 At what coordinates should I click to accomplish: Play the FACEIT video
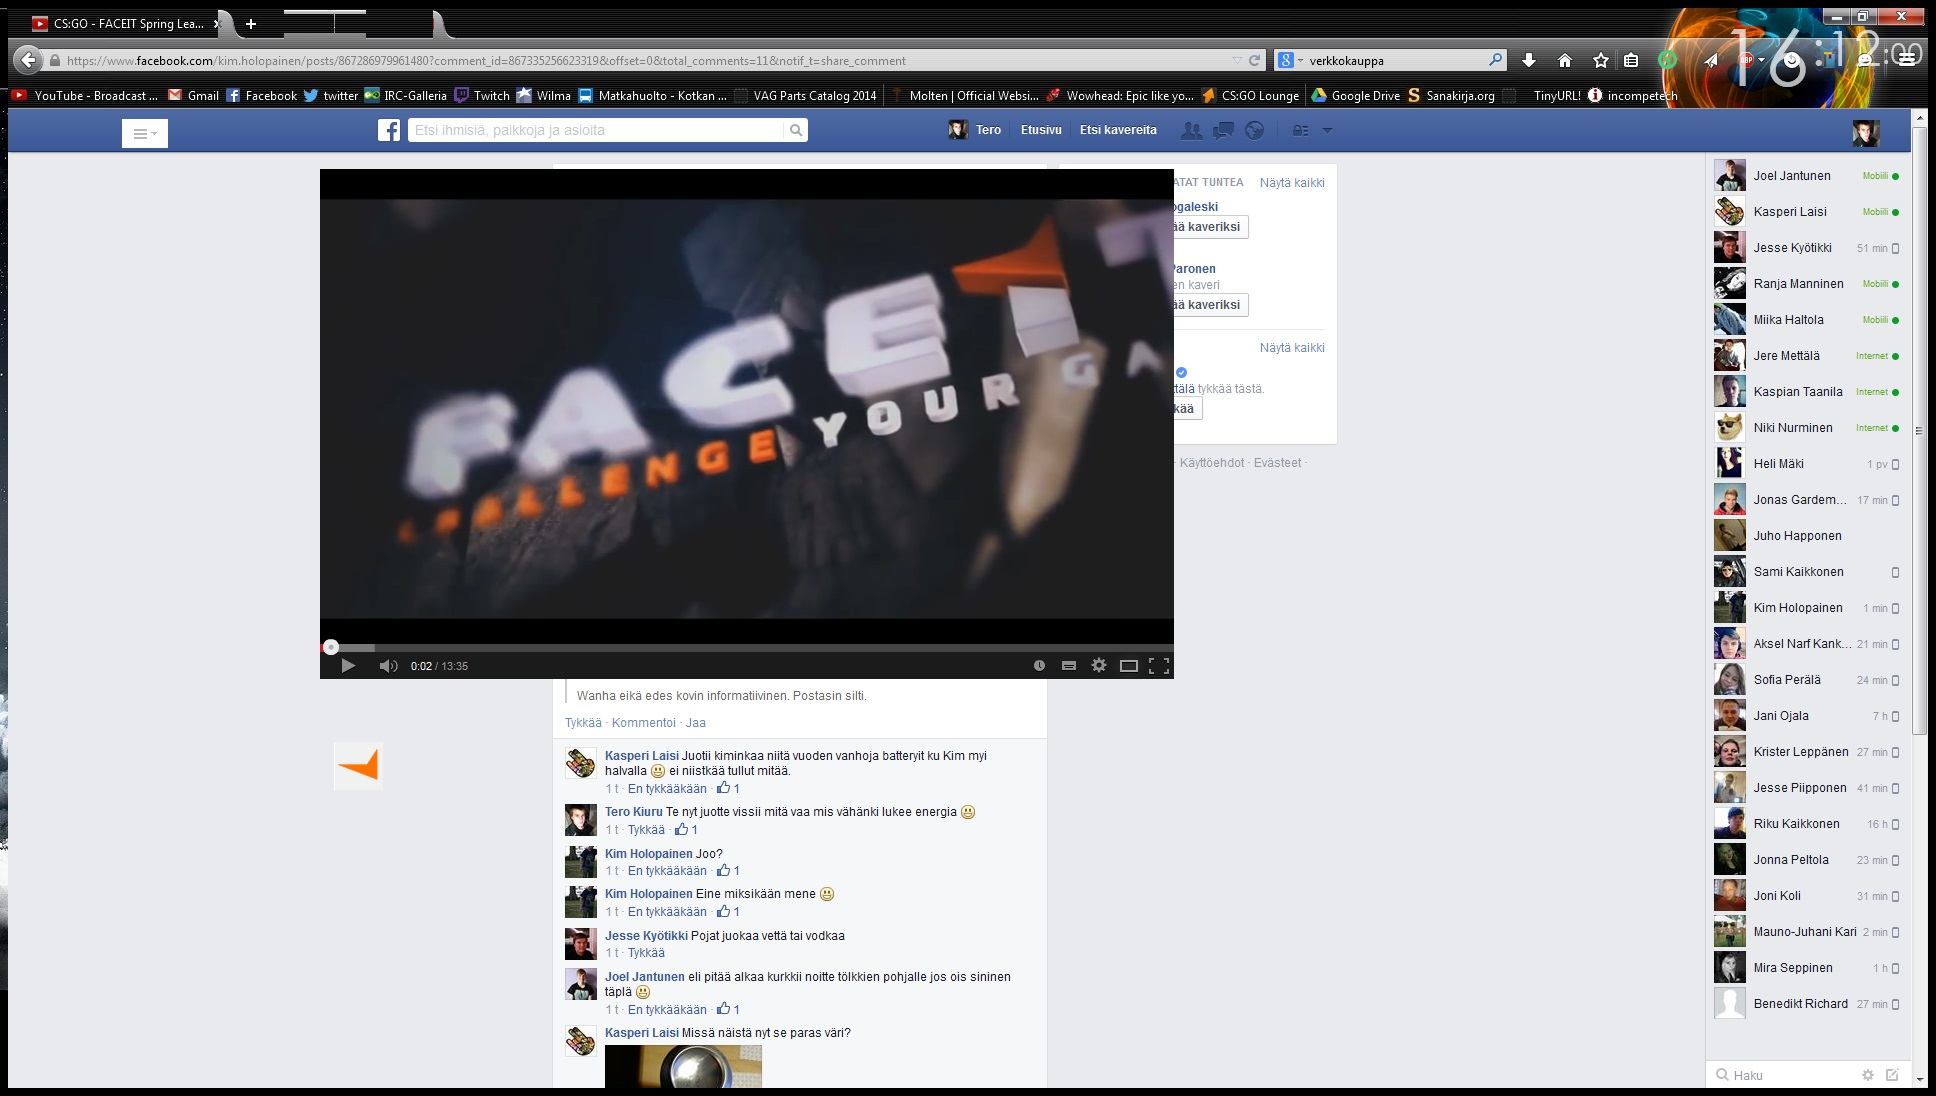348,666
